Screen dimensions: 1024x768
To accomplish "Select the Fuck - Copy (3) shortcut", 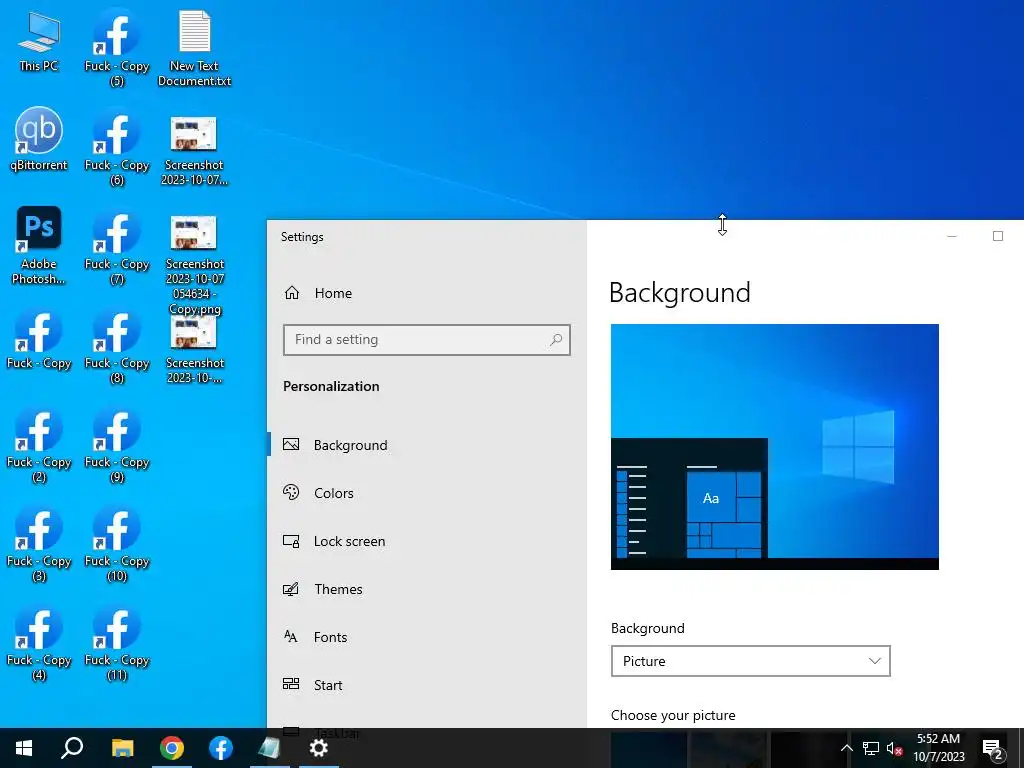I will click(39, 544).
